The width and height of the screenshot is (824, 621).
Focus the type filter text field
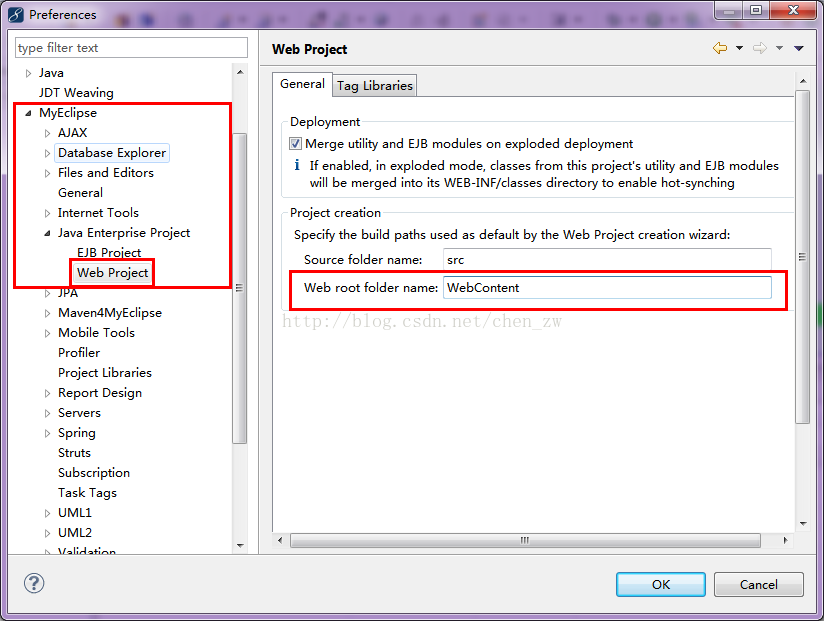click(131, 48)
